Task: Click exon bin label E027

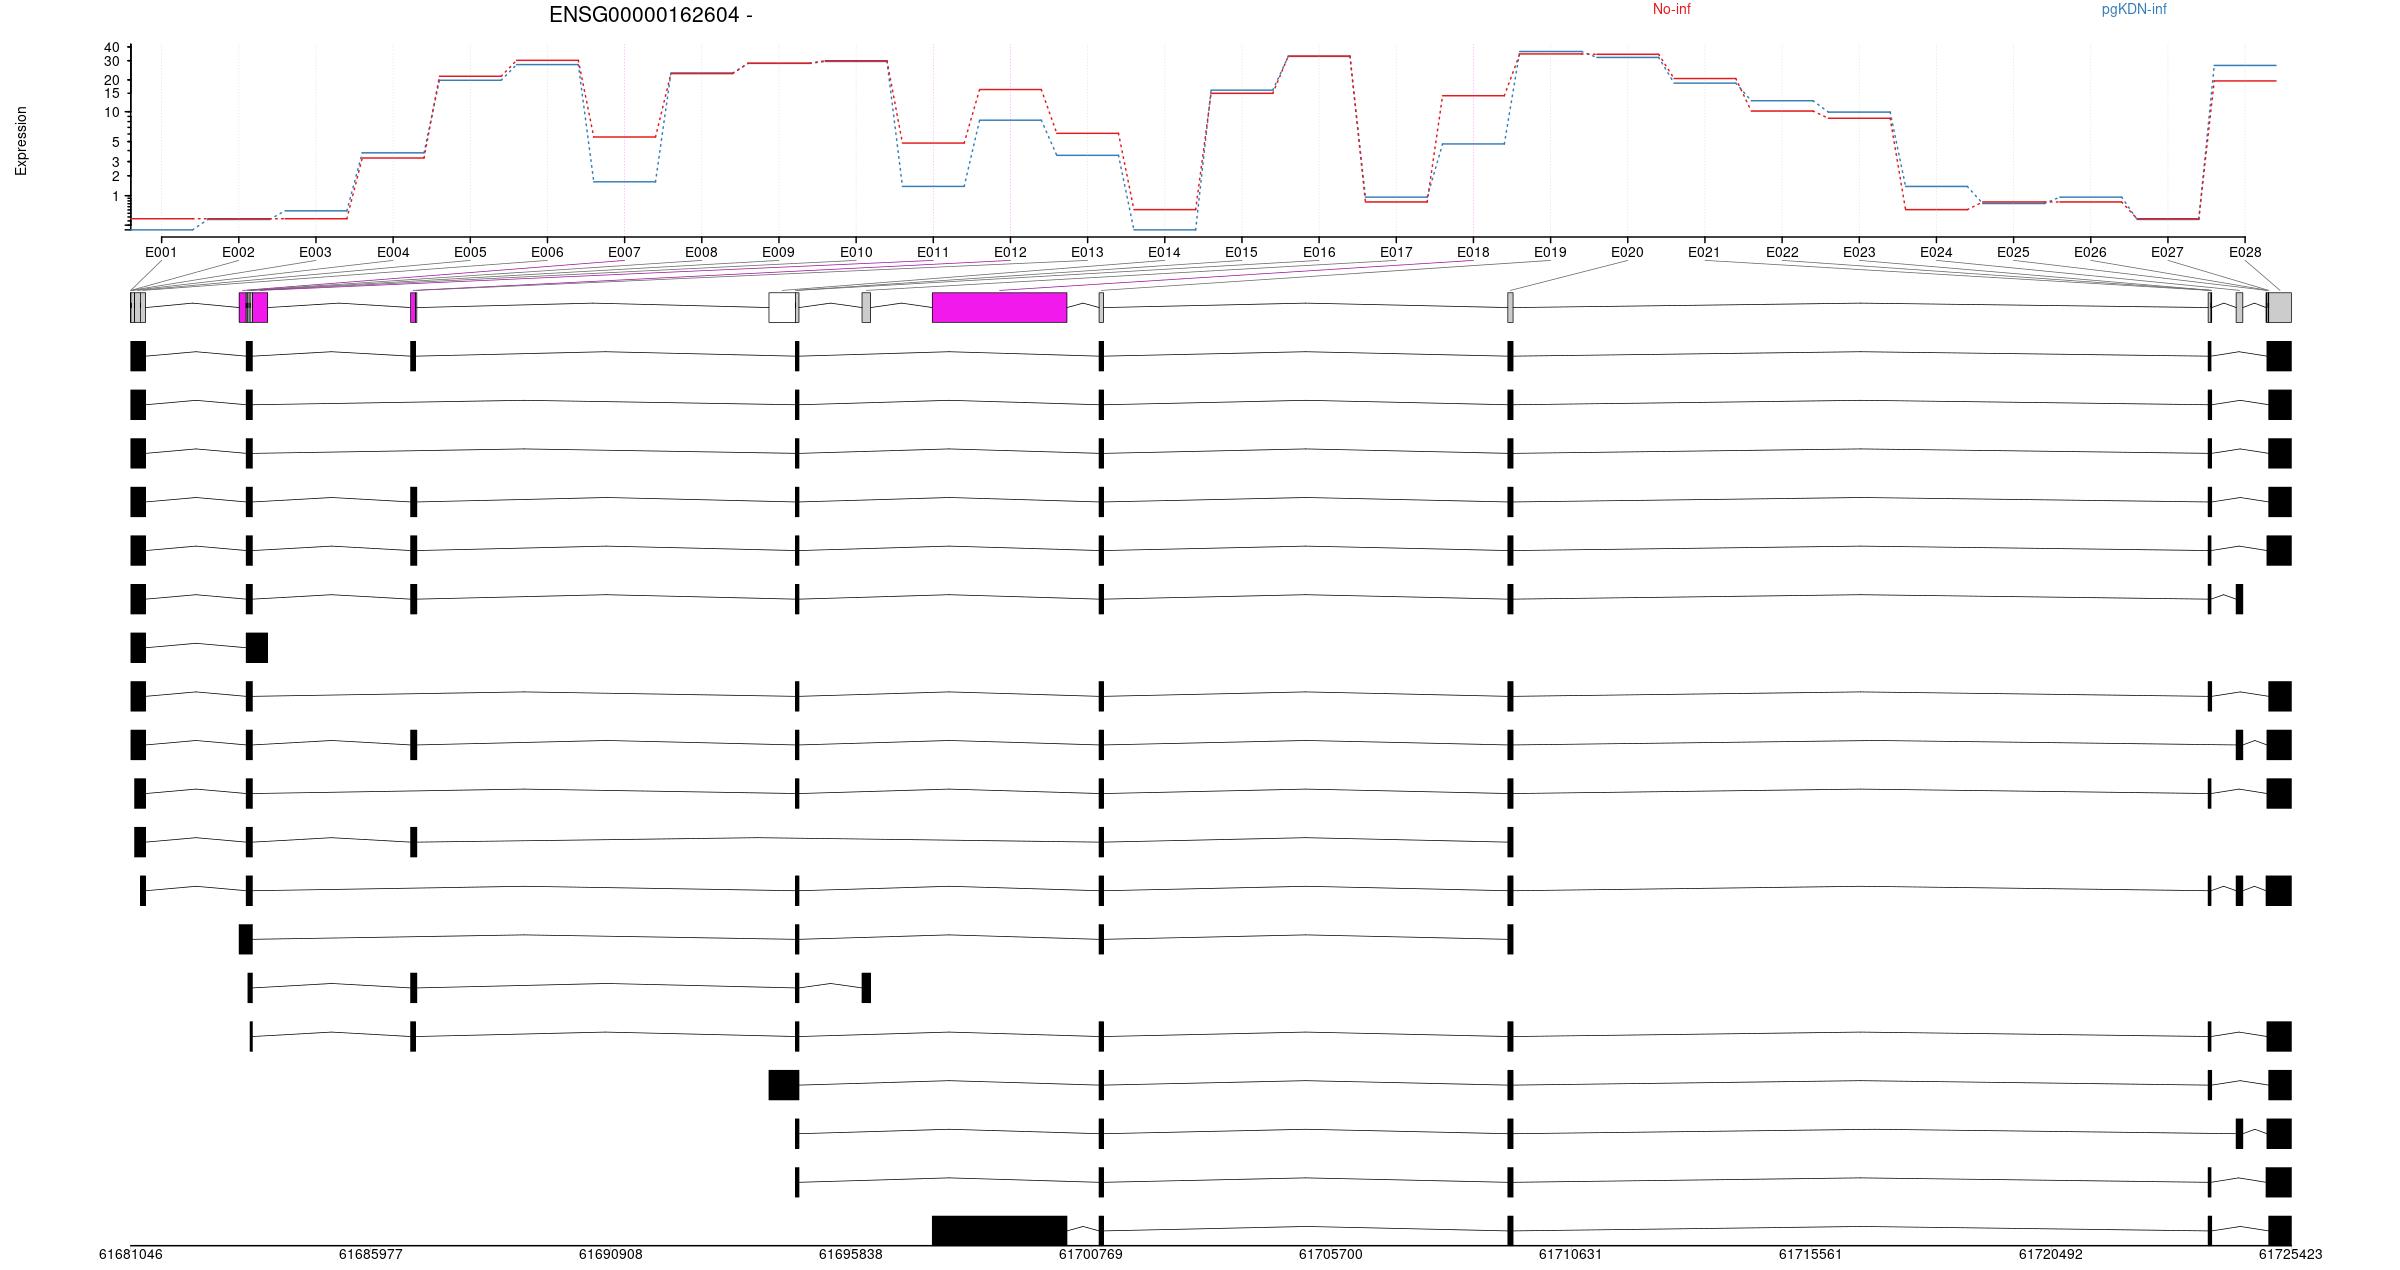Action: (2167, 253)
